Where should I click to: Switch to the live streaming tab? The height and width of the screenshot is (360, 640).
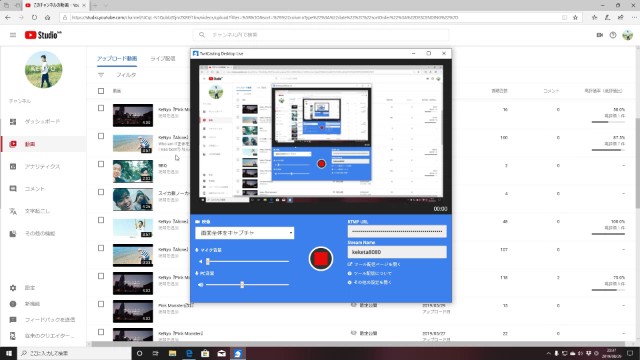coord(162,59)
